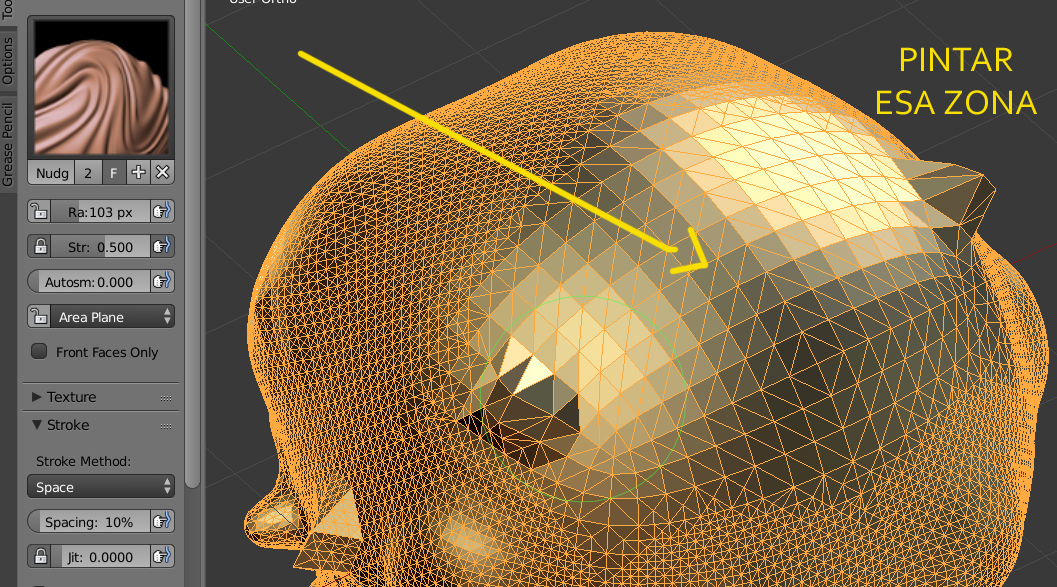This screenshot has width=1057, height=587.
Task: Enable Front Faces Only checkbox
Action: pos(39,352)
